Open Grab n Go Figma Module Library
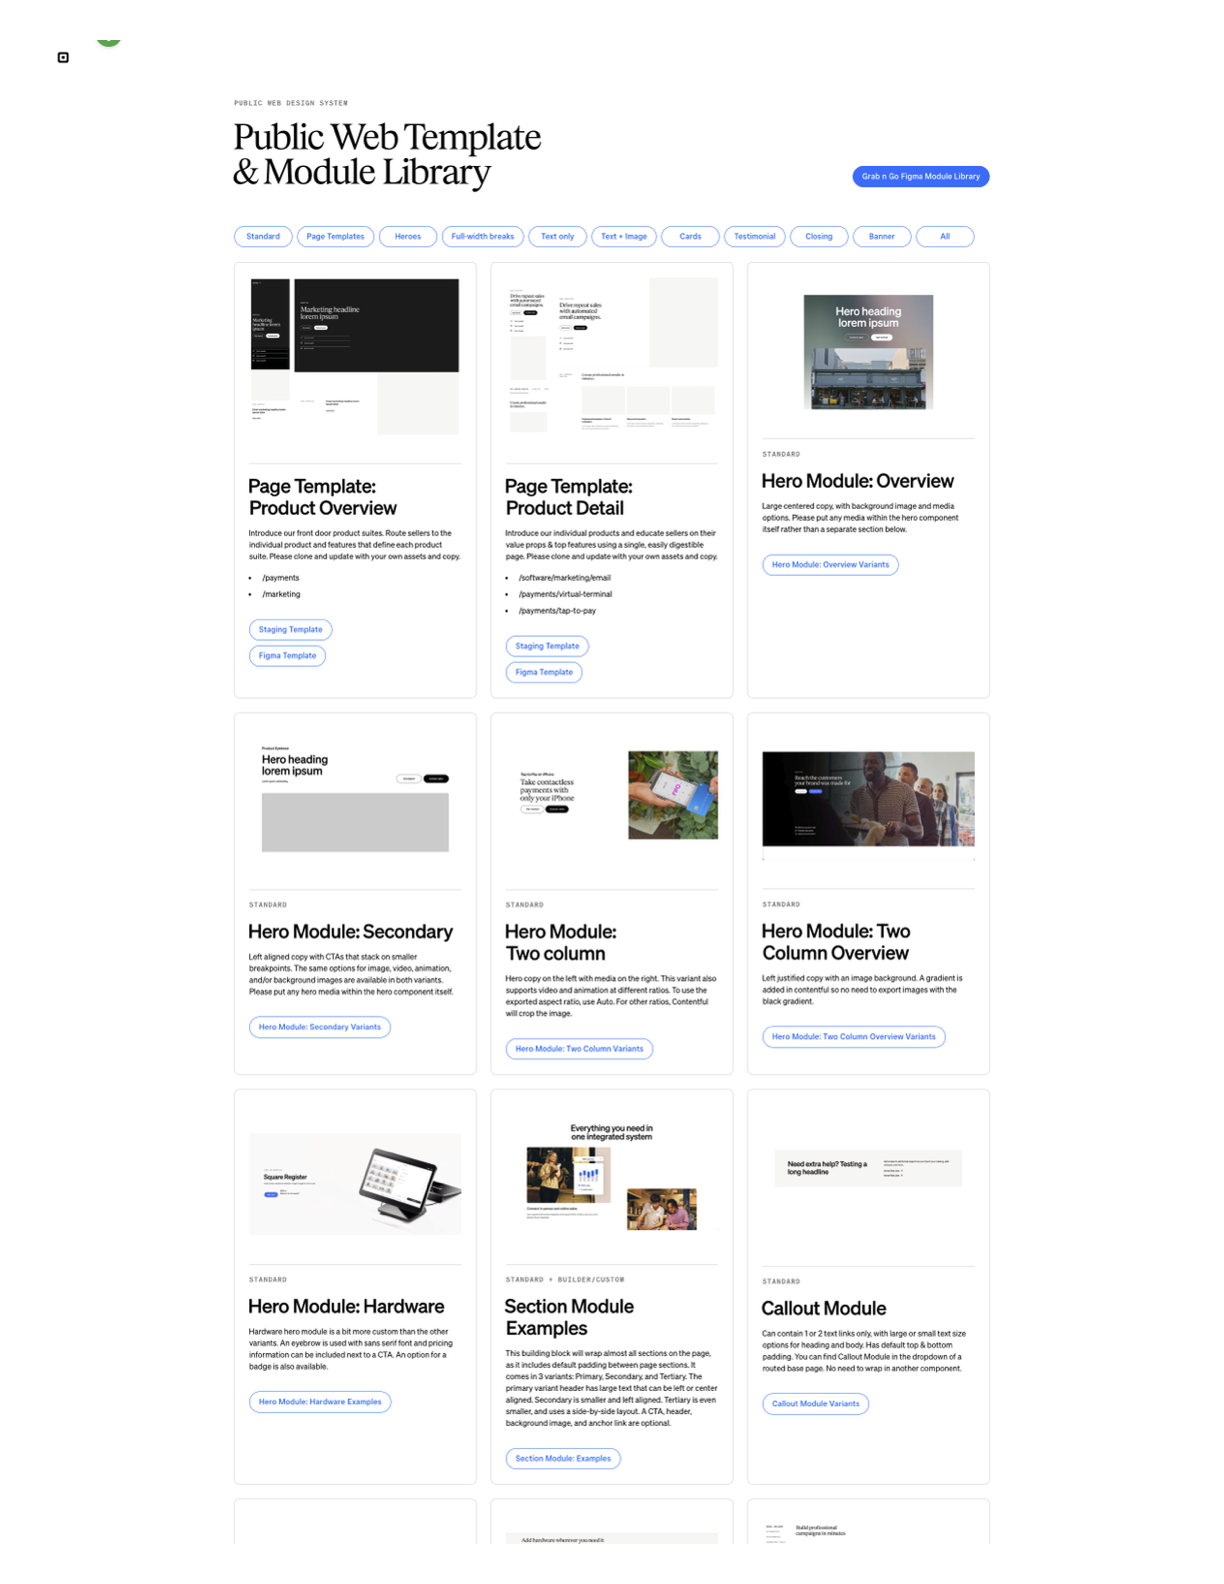The image size is (1224, 1584). tap(920, 176)
